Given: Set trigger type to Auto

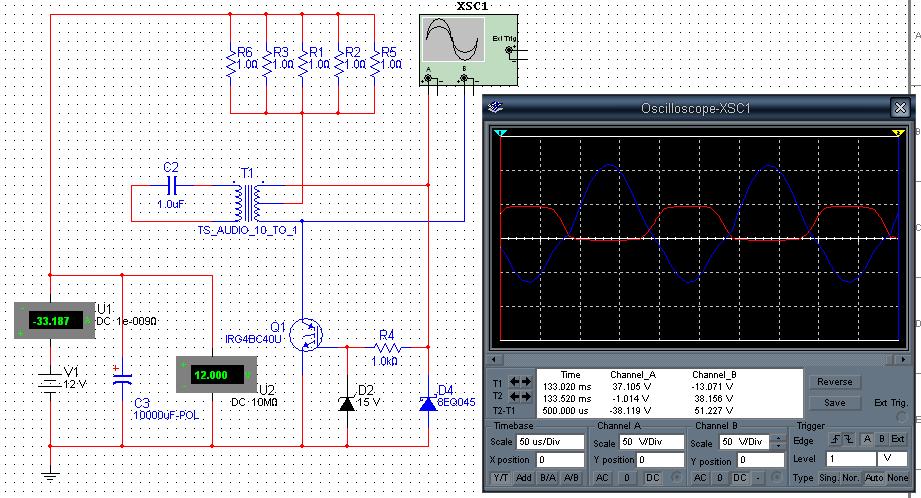Looking at the screenshot, I should pyautogui.click(x=877, y=478).
